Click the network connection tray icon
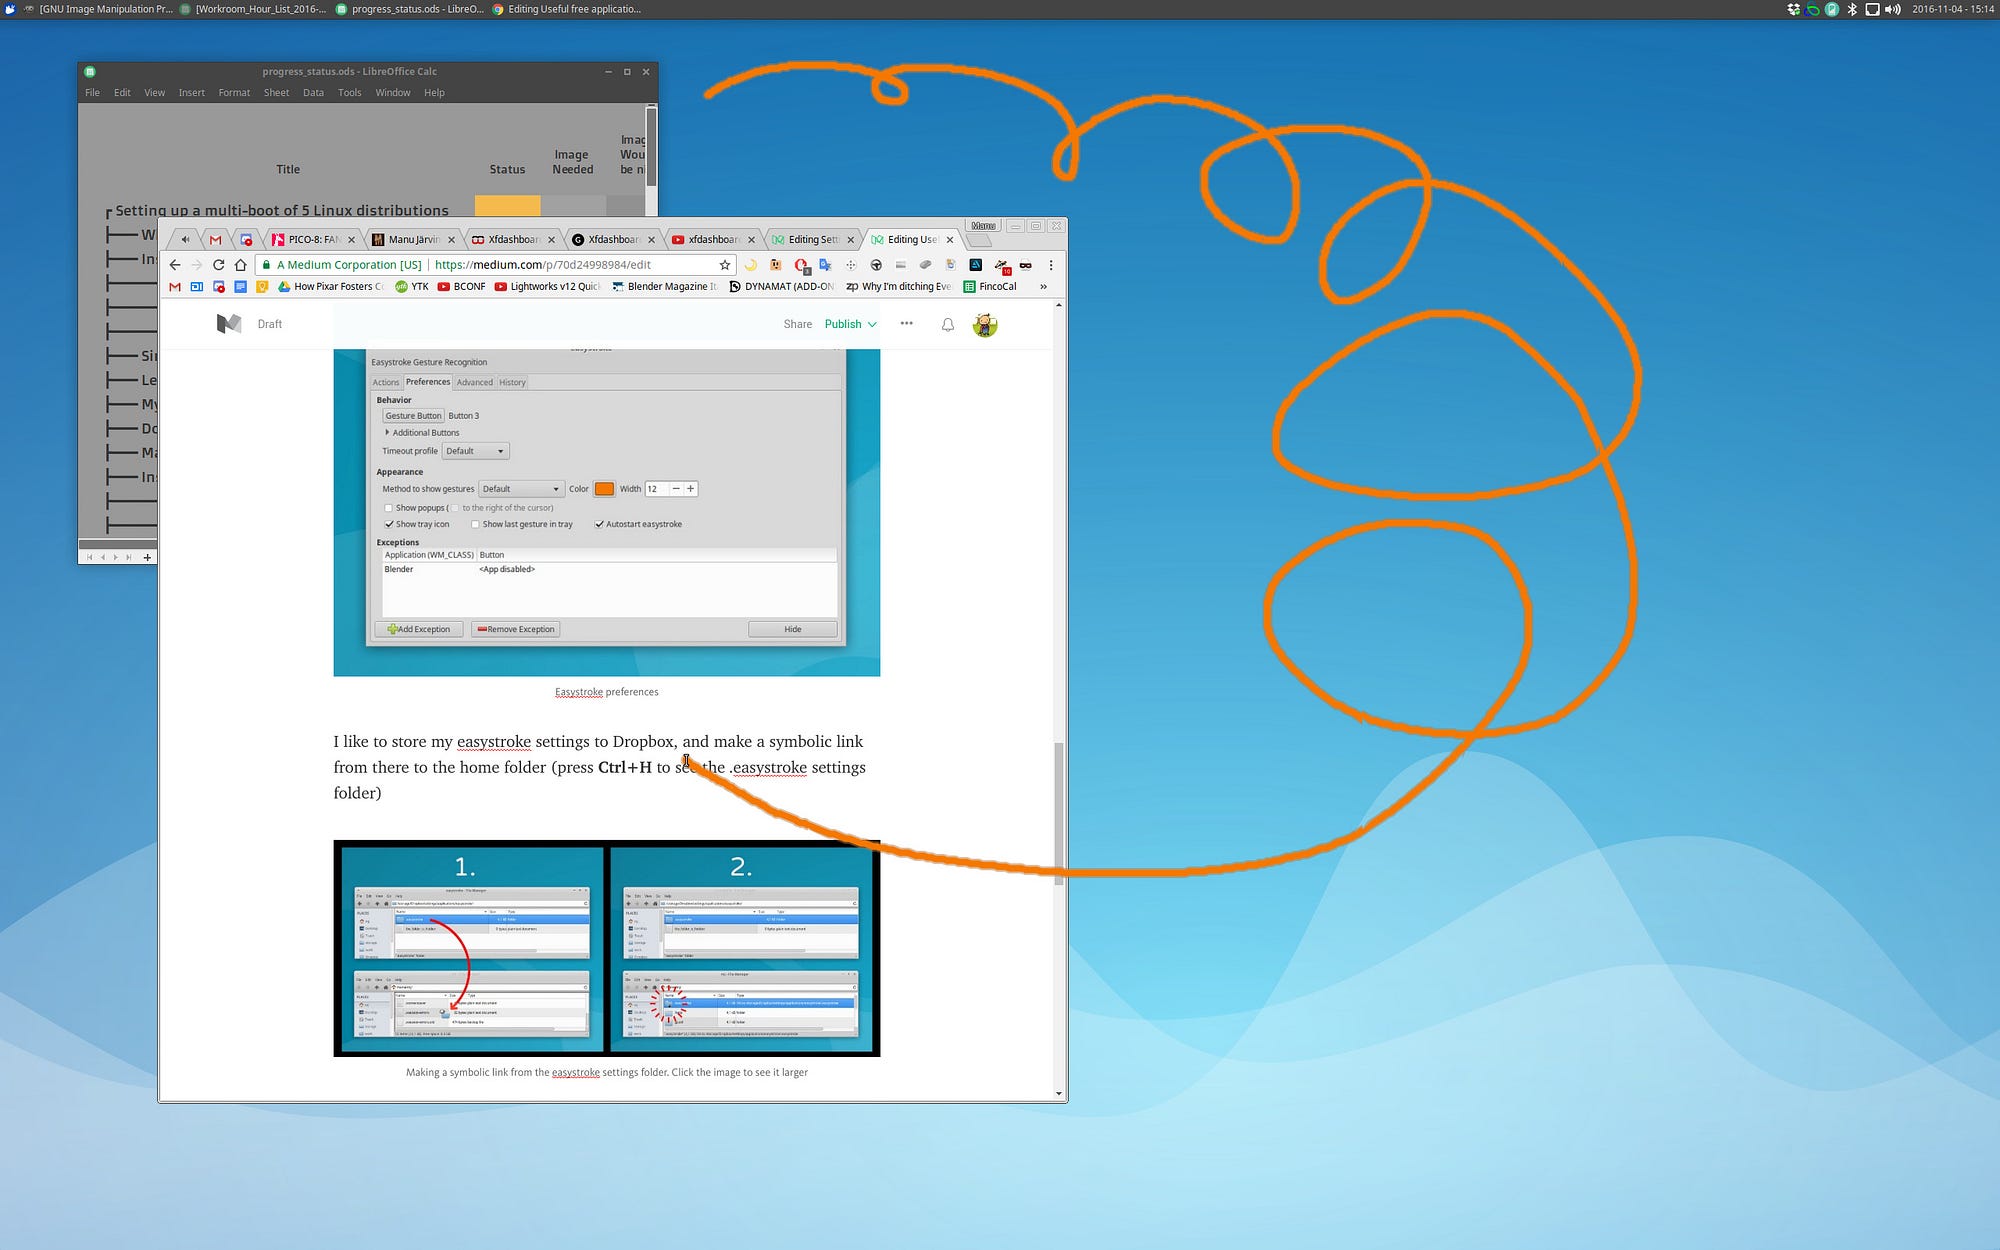This screenshot has width=2000, height=1250. point(1872,9)
